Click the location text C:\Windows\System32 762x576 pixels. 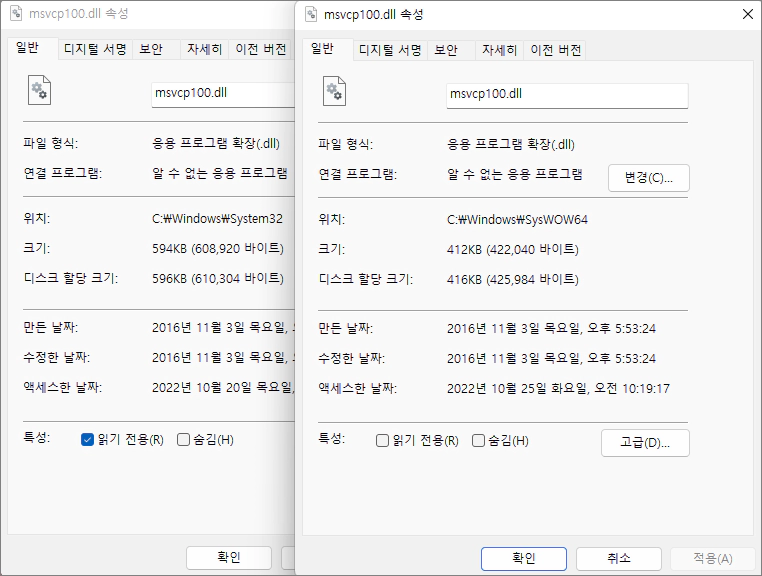click(217, 219)
